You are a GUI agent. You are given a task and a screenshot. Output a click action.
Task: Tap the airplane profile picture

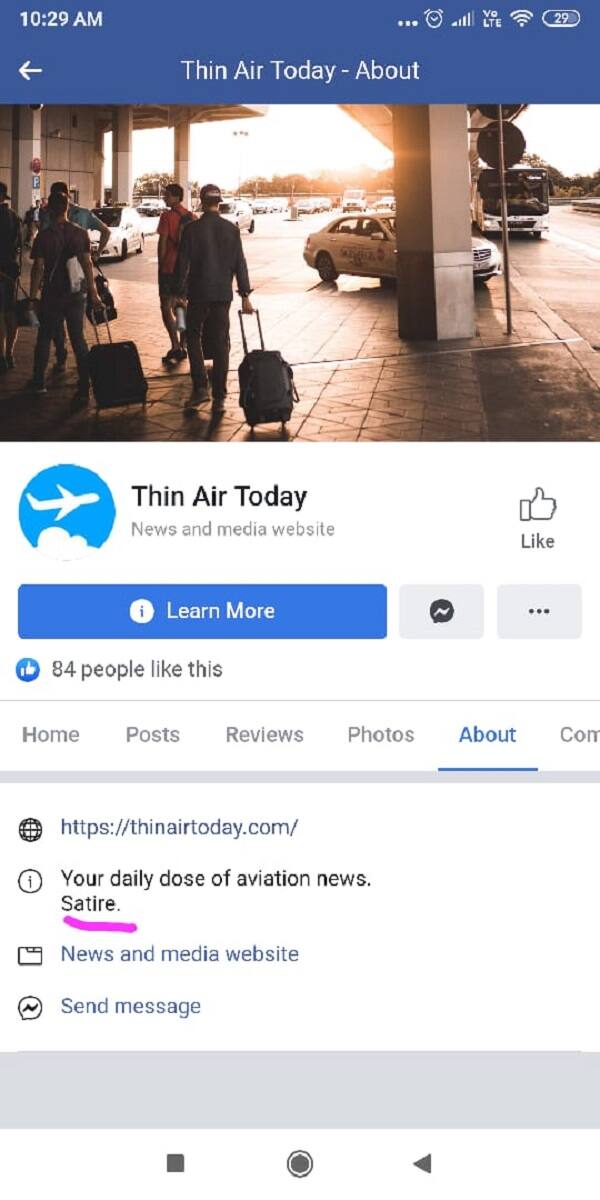pyautogui.click(x=66, y=511)
